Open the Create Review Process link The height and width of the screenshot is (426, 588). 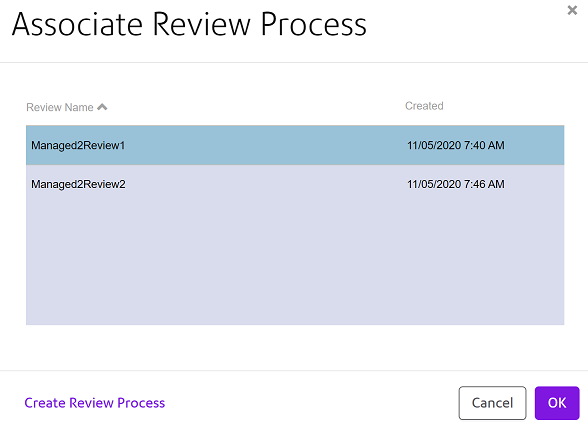(x=94, y=403)
